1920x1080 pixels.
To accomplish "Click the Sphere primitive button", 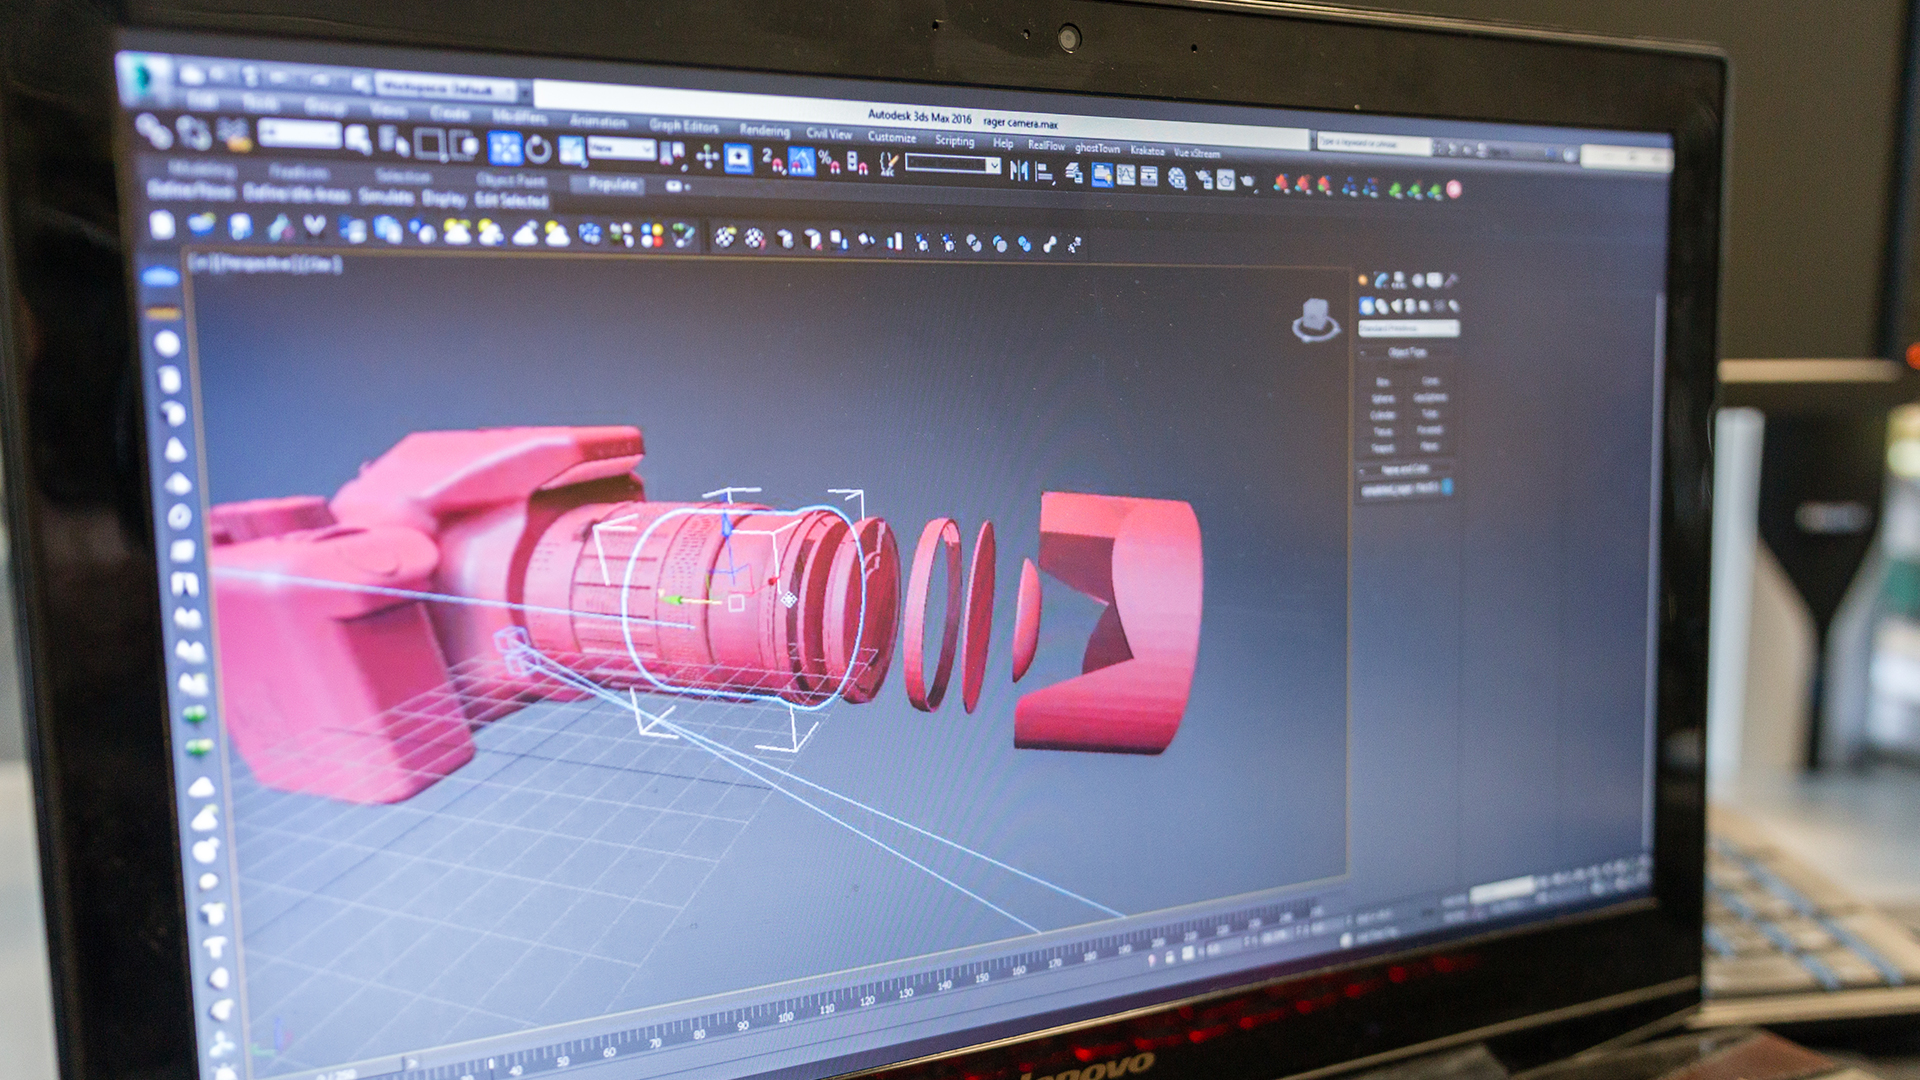I will (x=1382, y=398).
